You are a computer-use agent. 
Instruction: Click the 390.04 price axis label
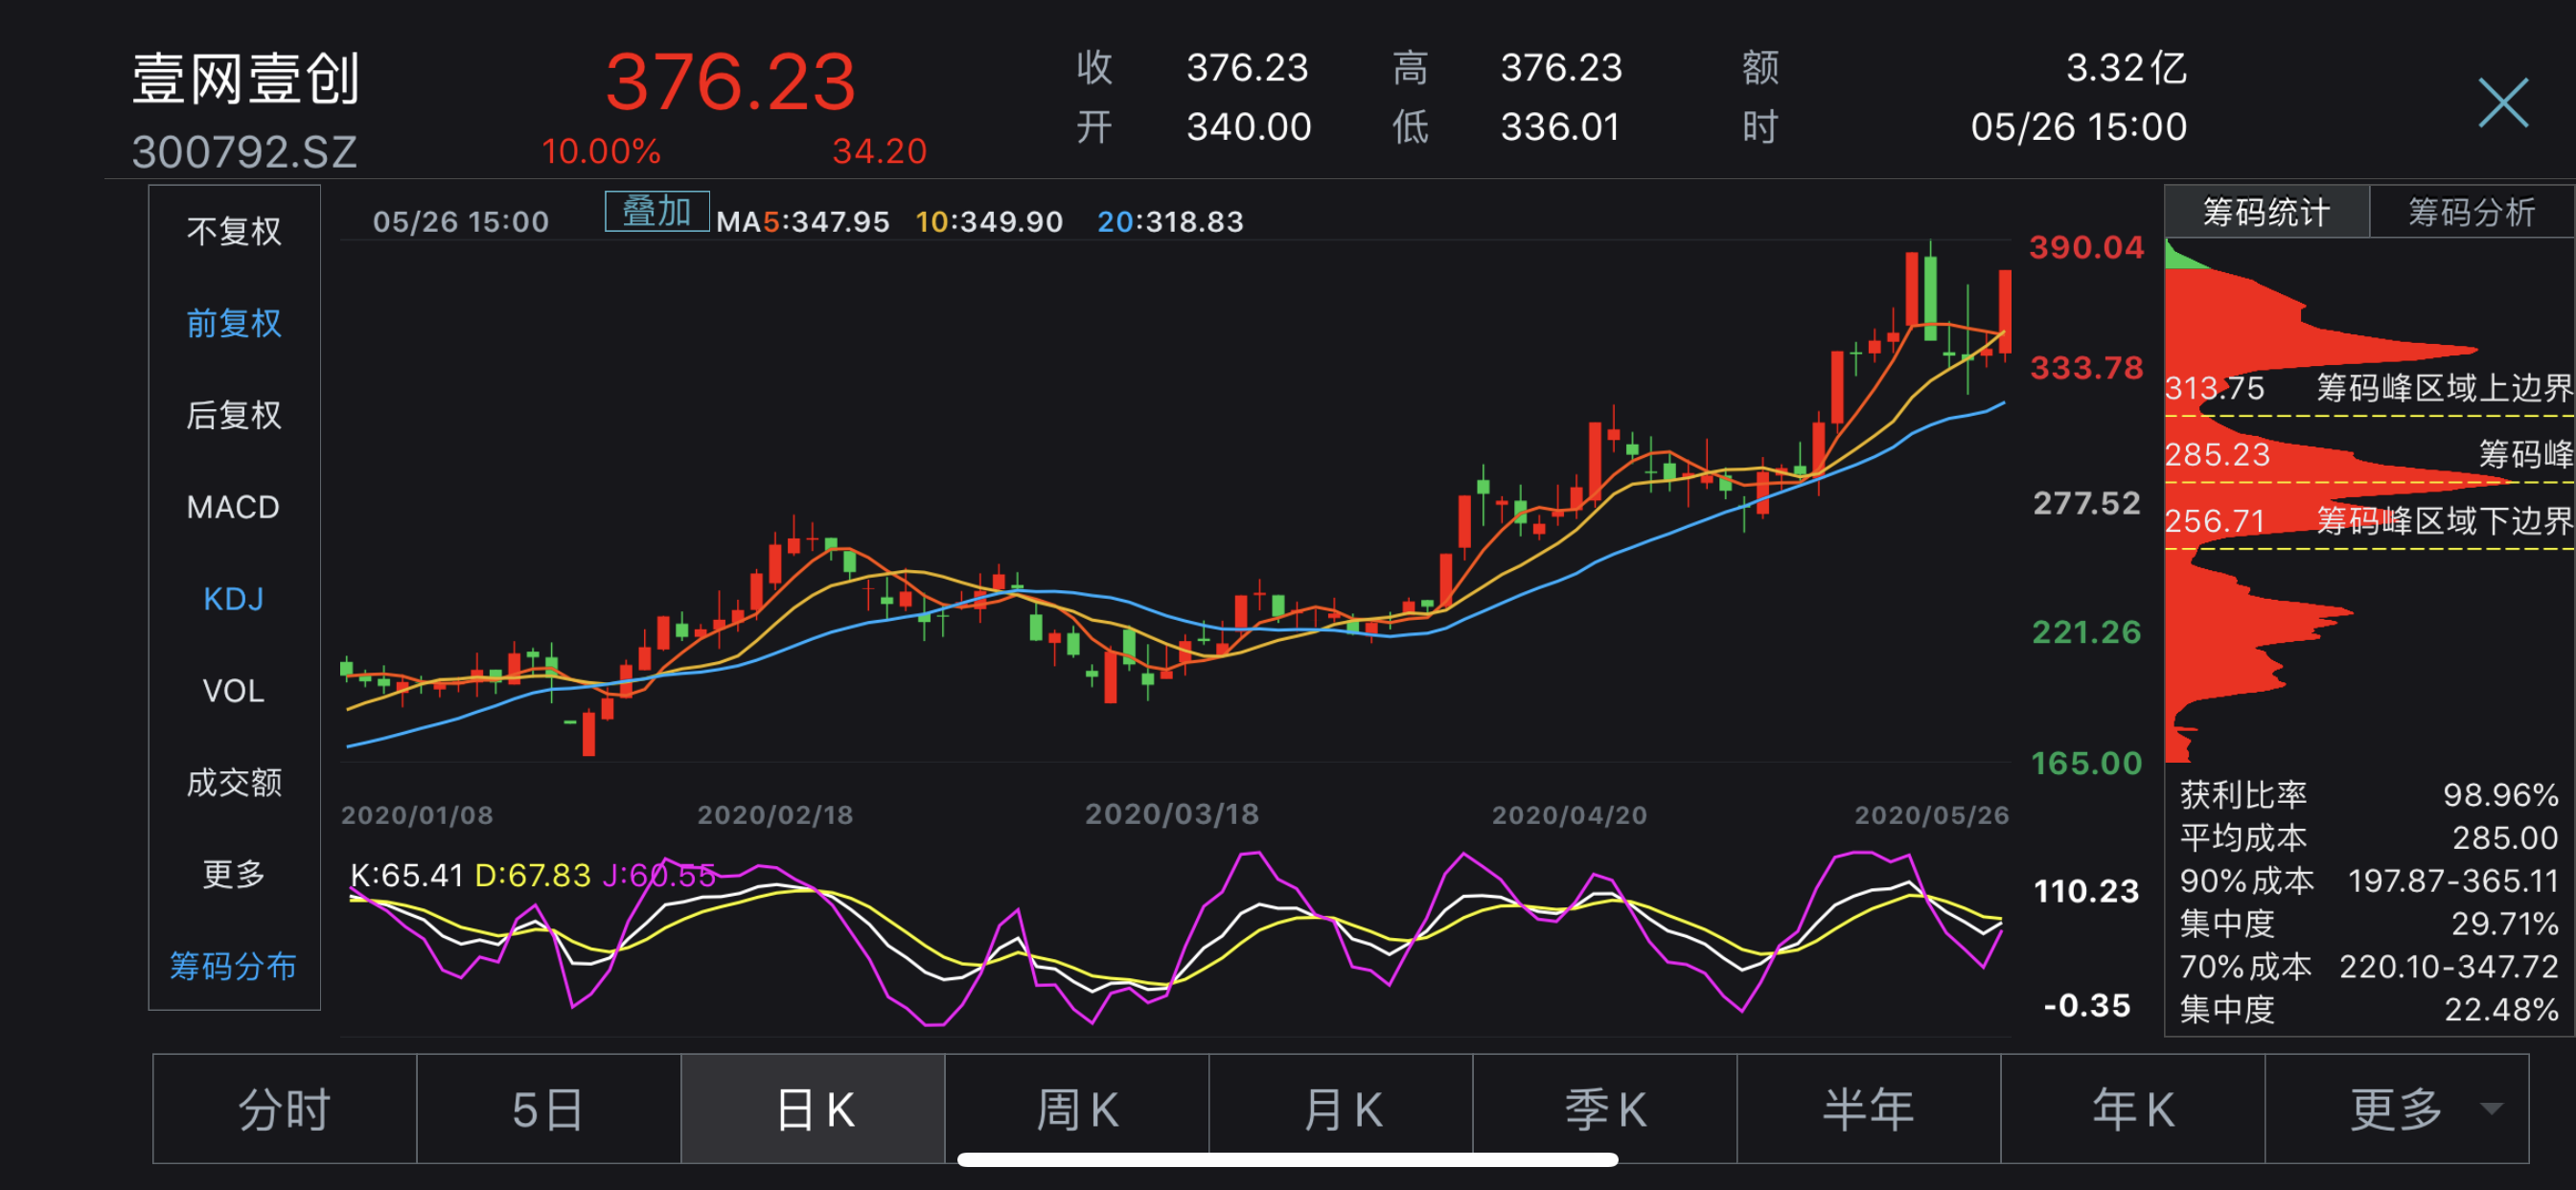[2087, 248]
